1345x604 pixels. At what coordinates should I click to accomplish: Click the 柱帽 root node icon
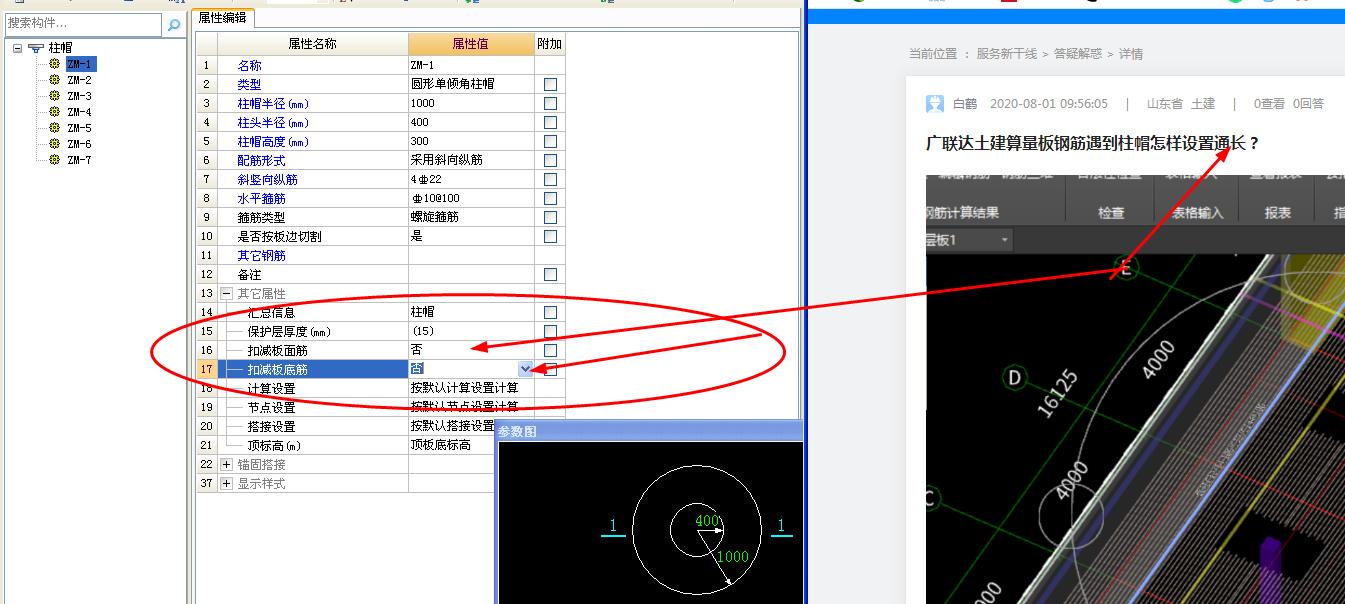(35, 47)
